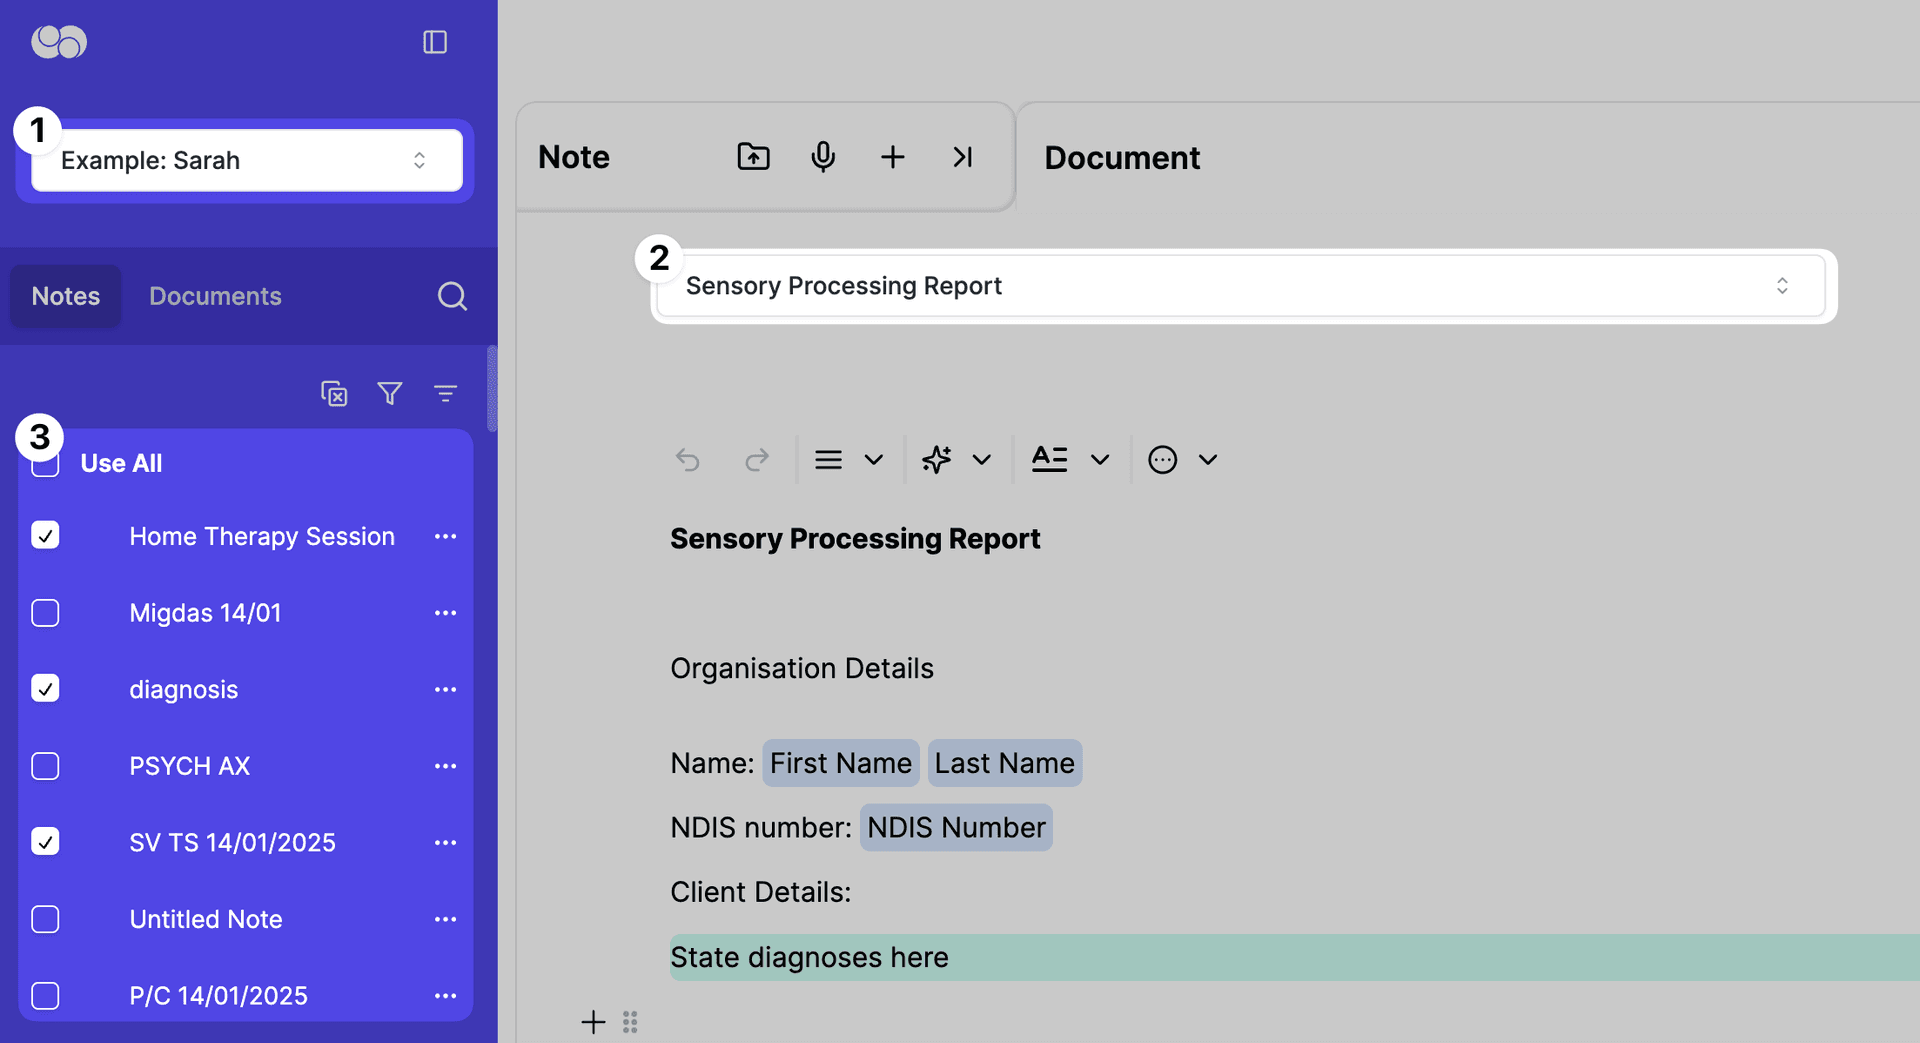This screenshot has height=1043, width=1920.
Task: Open search in the Notes panel
Action: point(452,296)
